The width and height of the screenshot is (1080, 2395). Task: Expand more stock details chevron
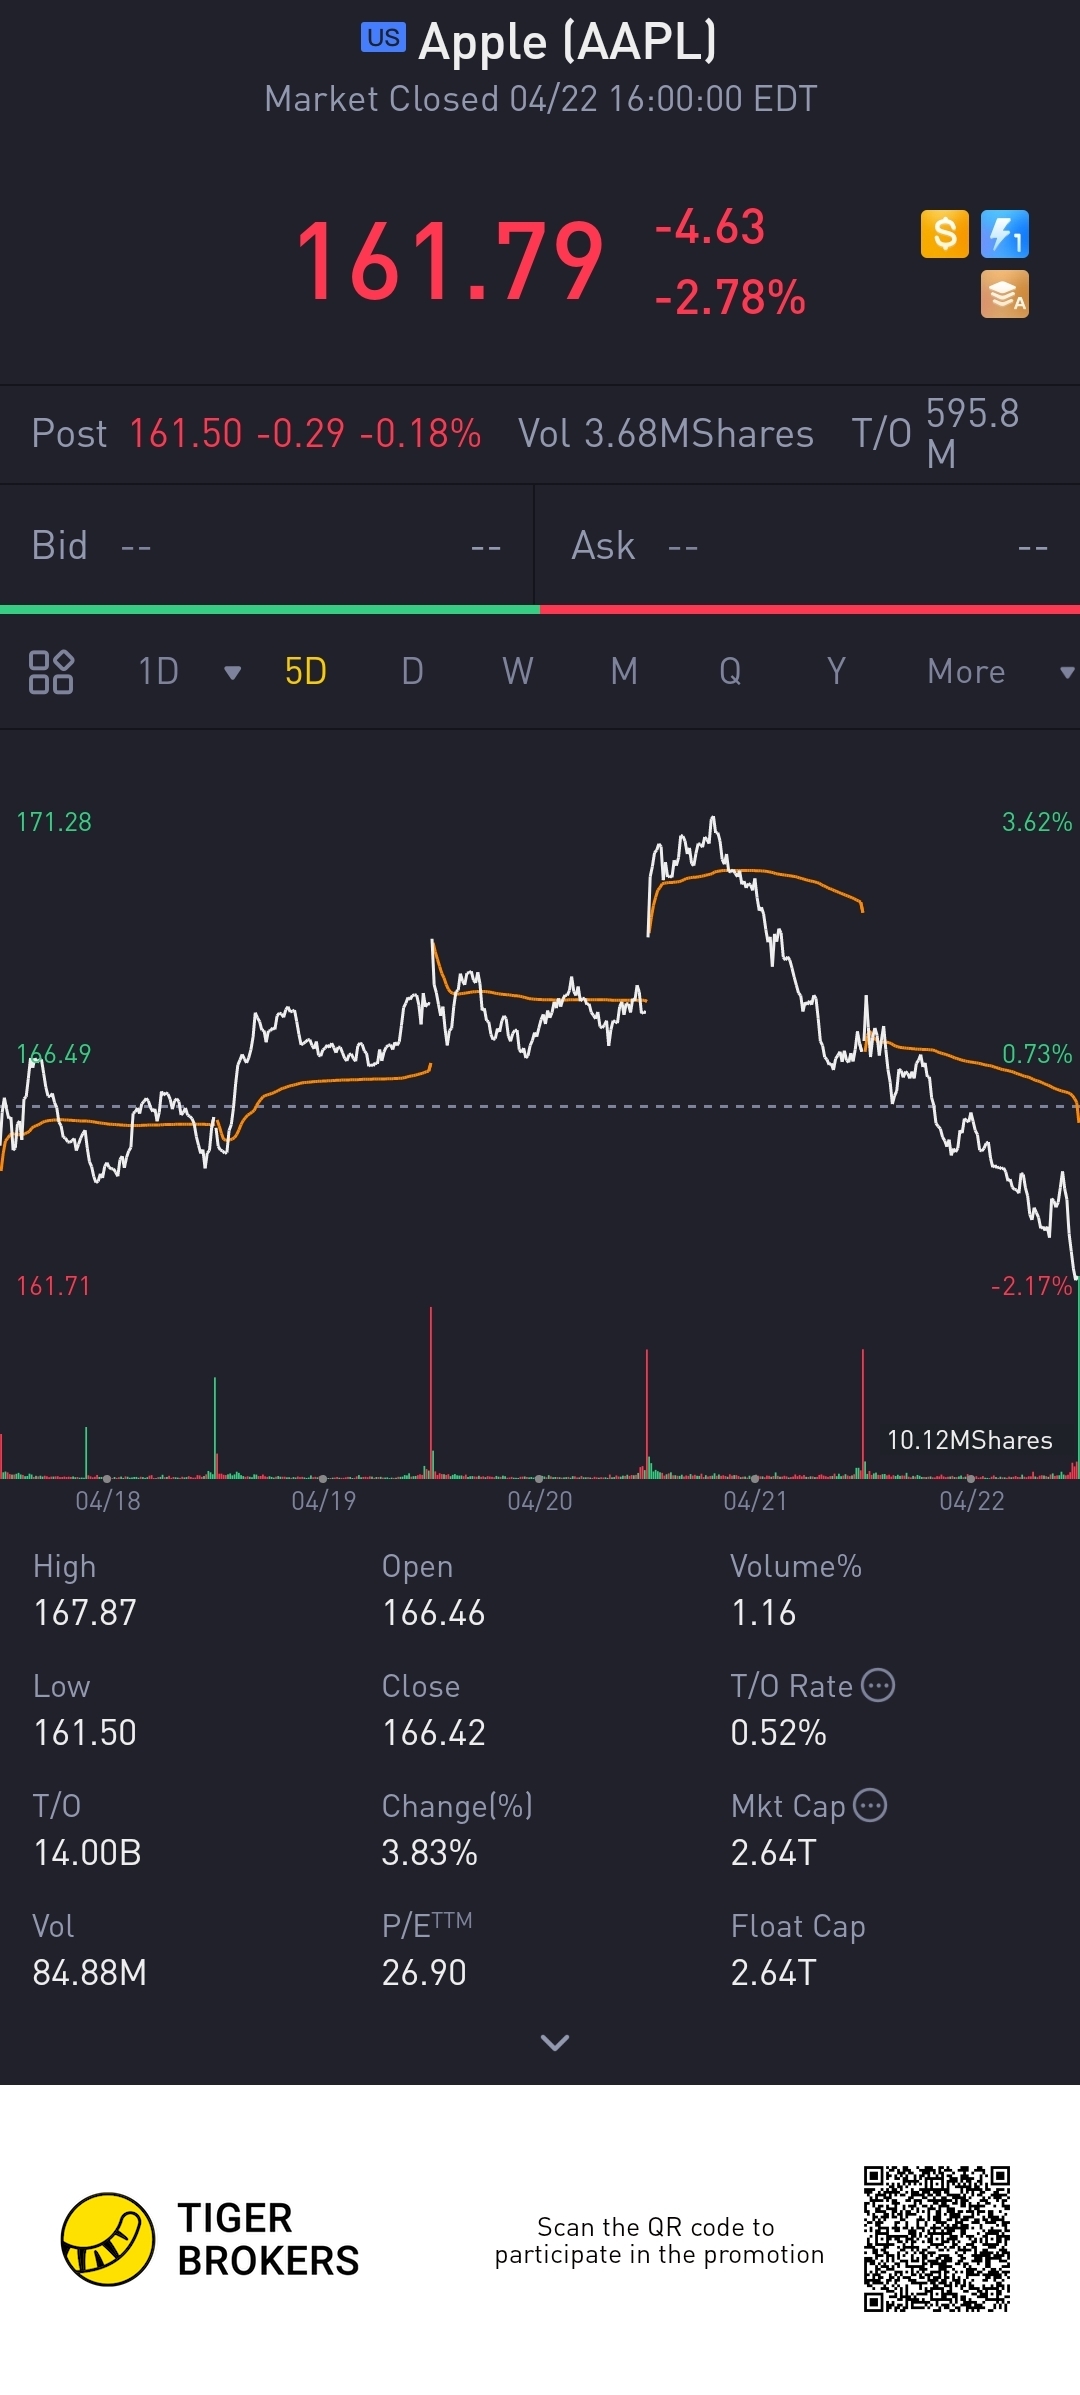(554, 2042)
